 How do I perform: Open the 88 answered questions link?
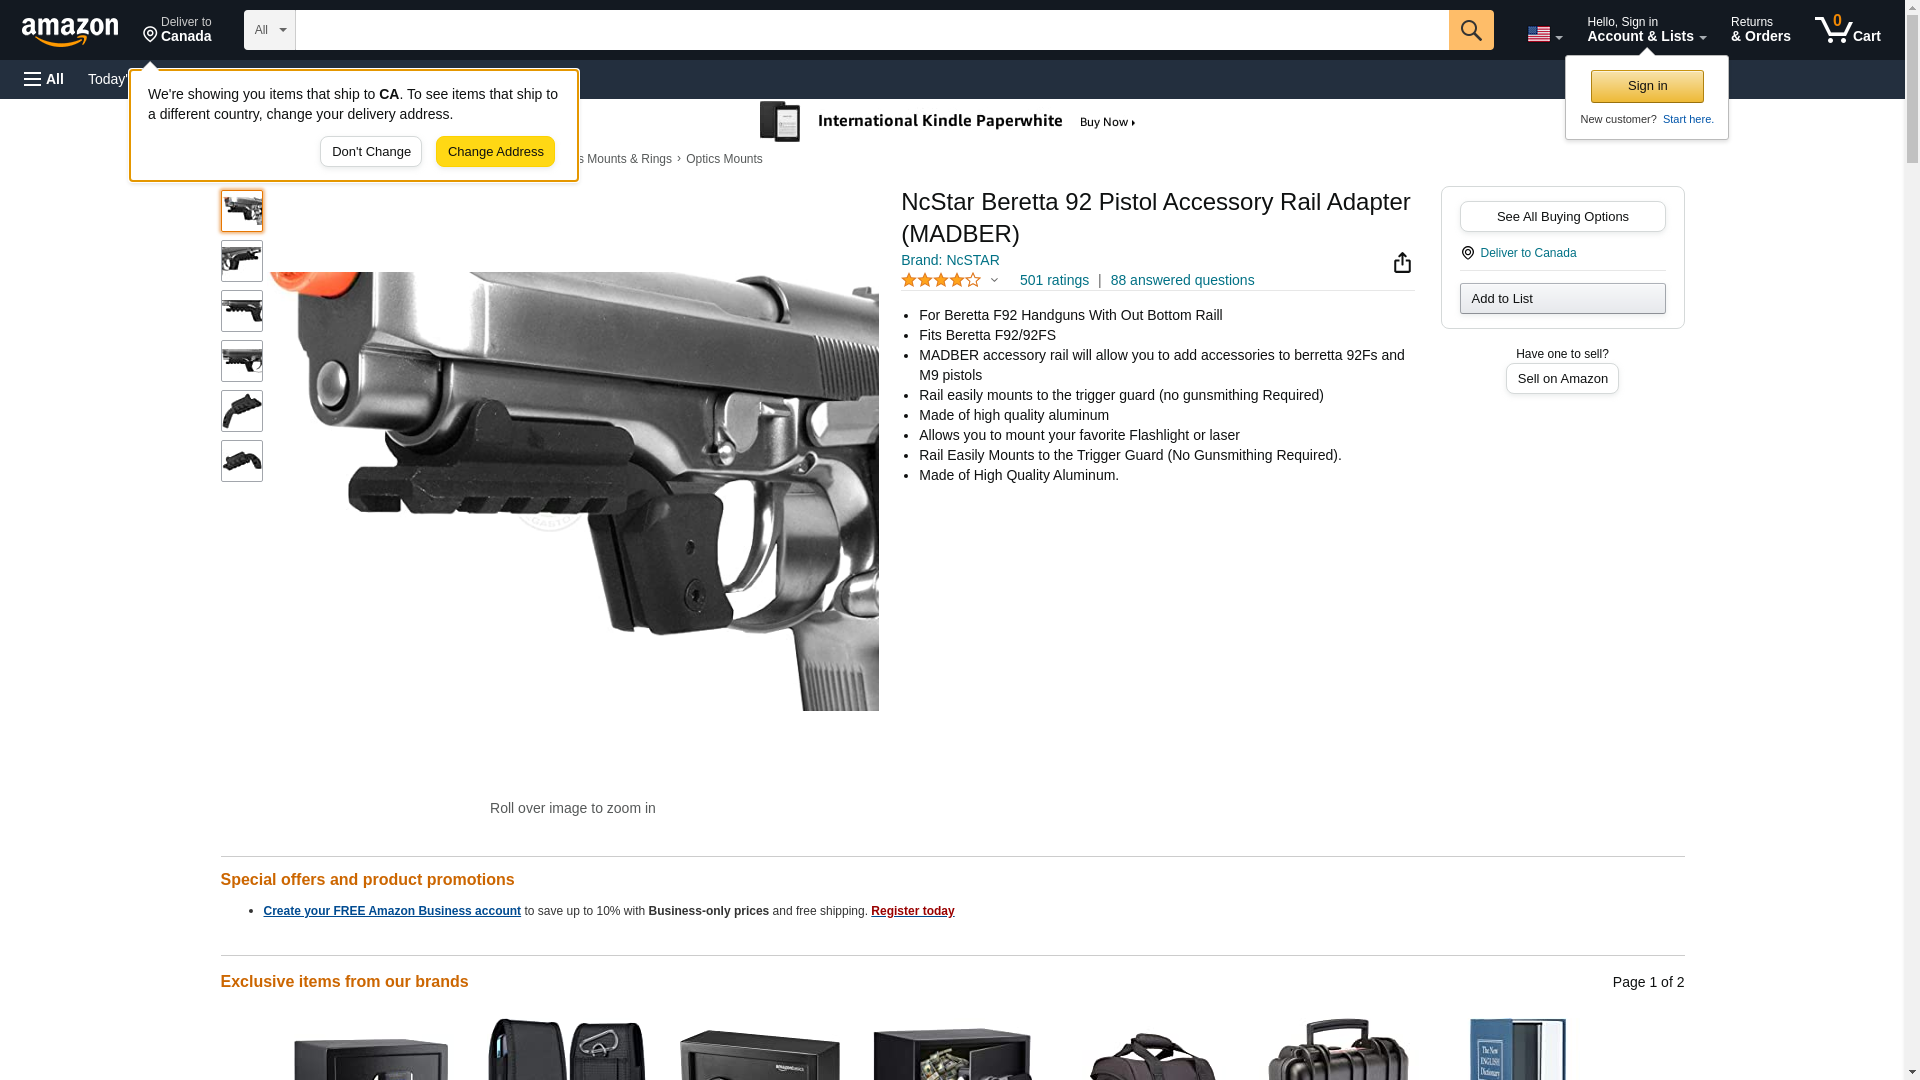[x=1181, y=280]
